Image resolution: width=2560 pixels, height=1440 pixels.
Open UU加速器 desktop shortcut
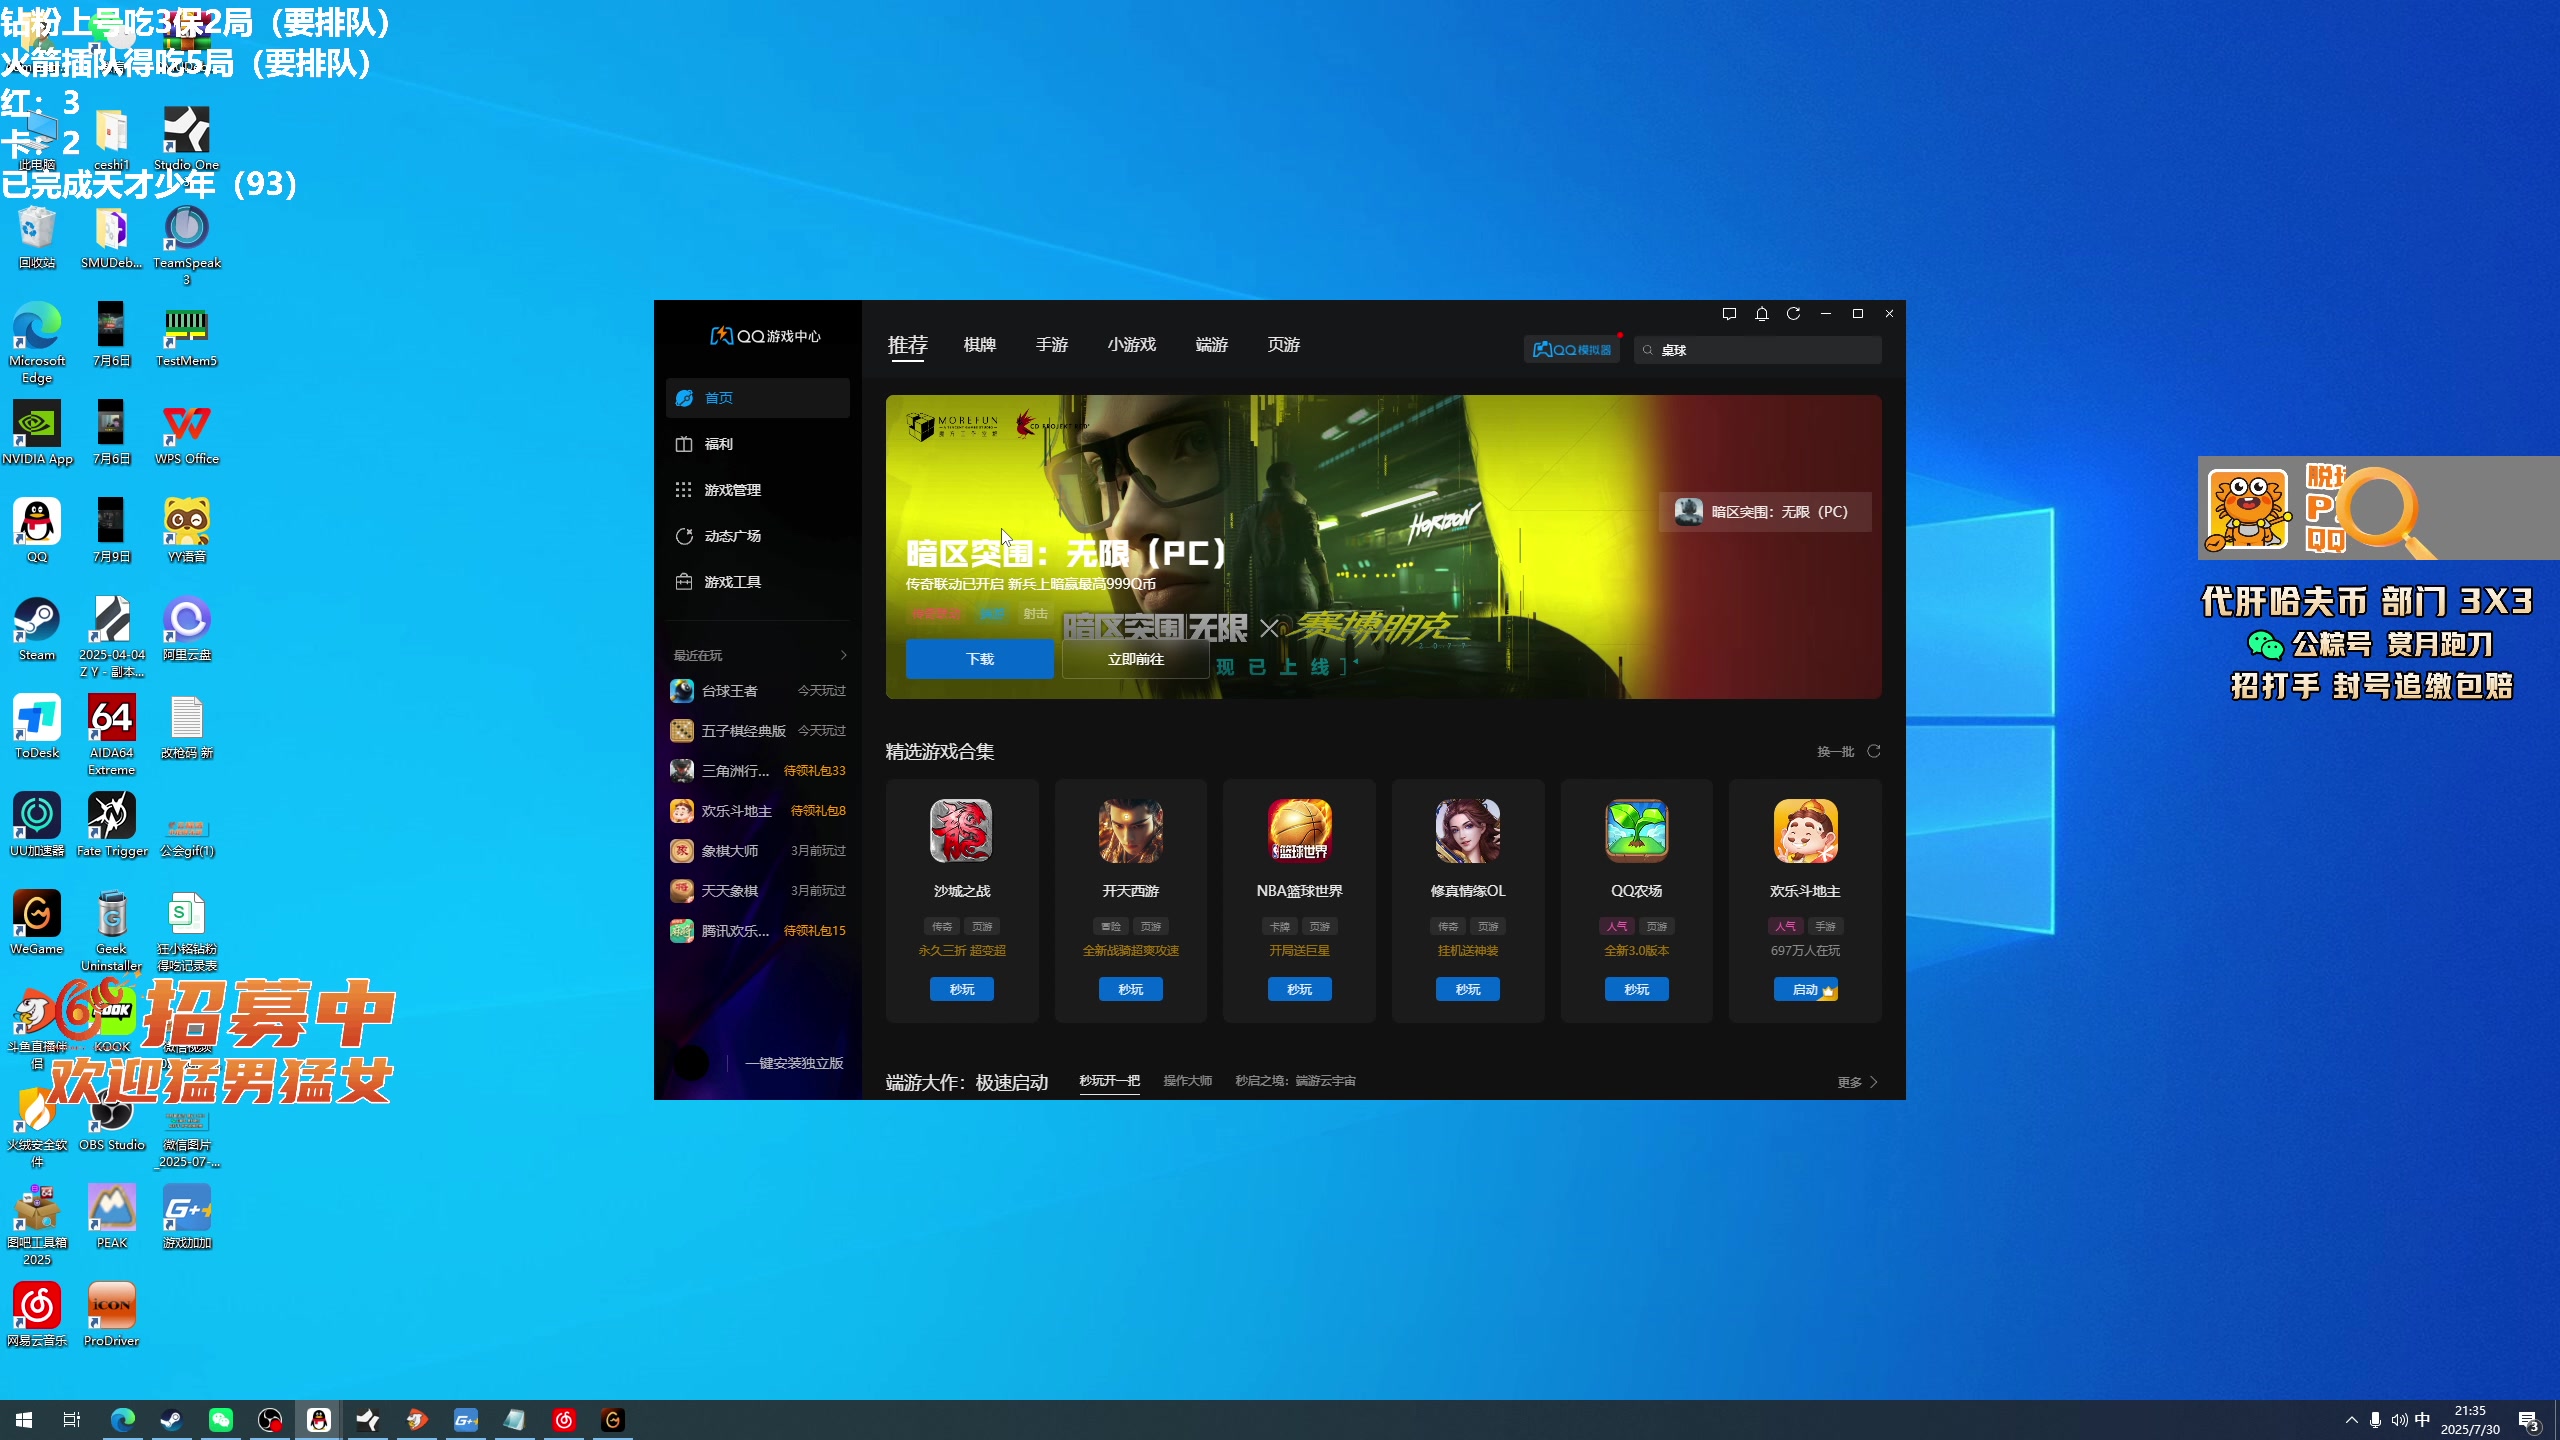point(37,825)
